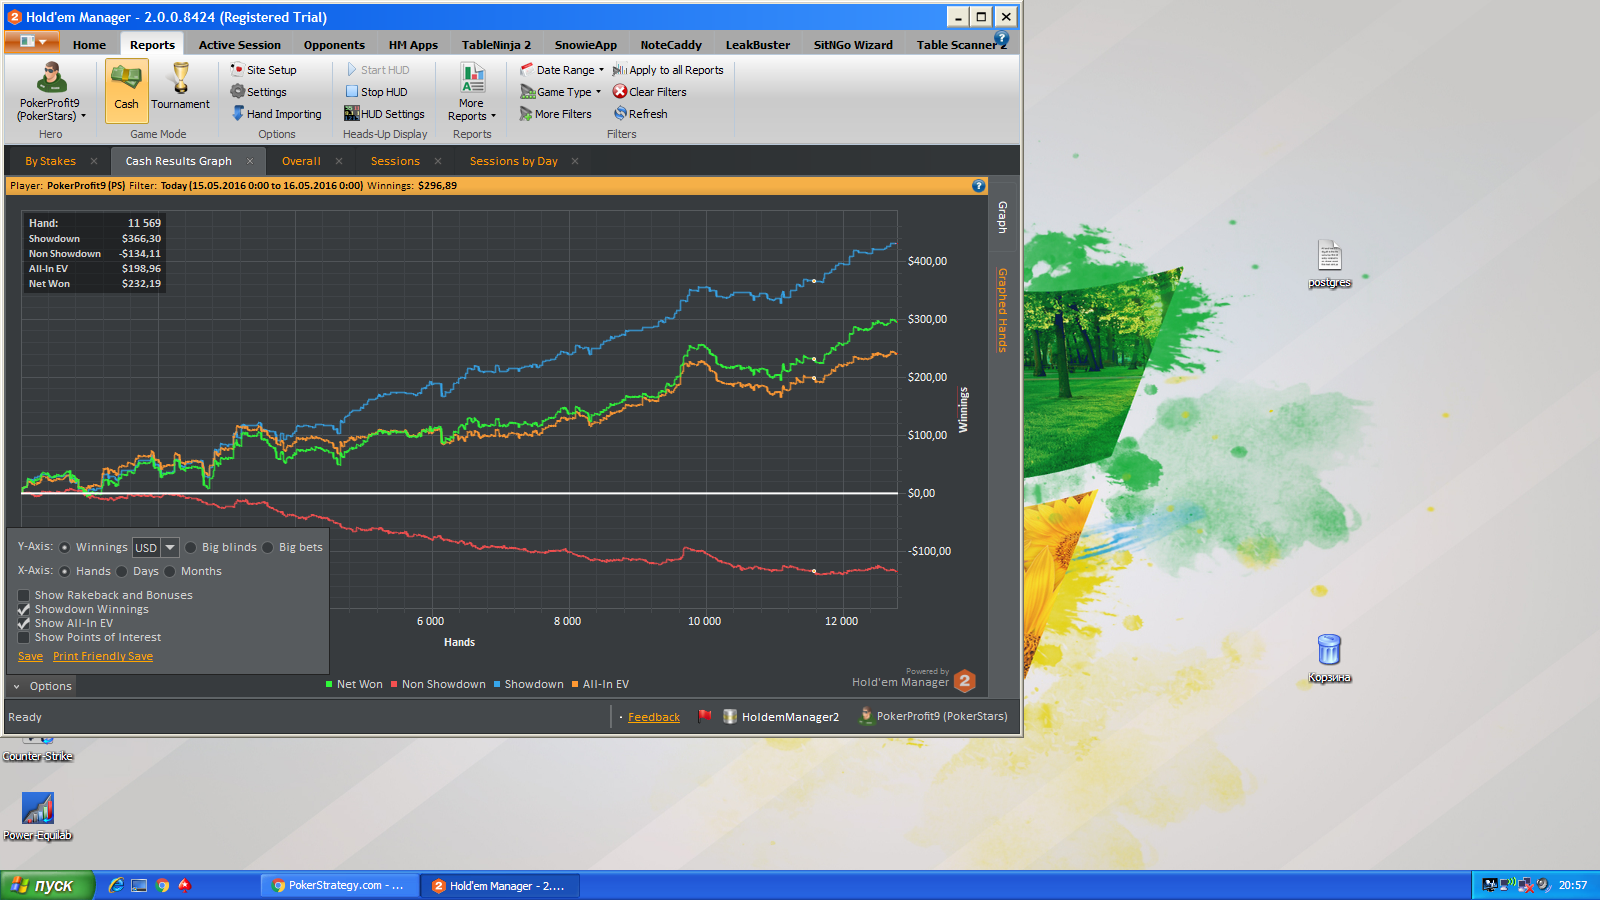Enable Show Points of Interest
The height and width of the screenshot is (900, 1600).
(x=24, y=637)
